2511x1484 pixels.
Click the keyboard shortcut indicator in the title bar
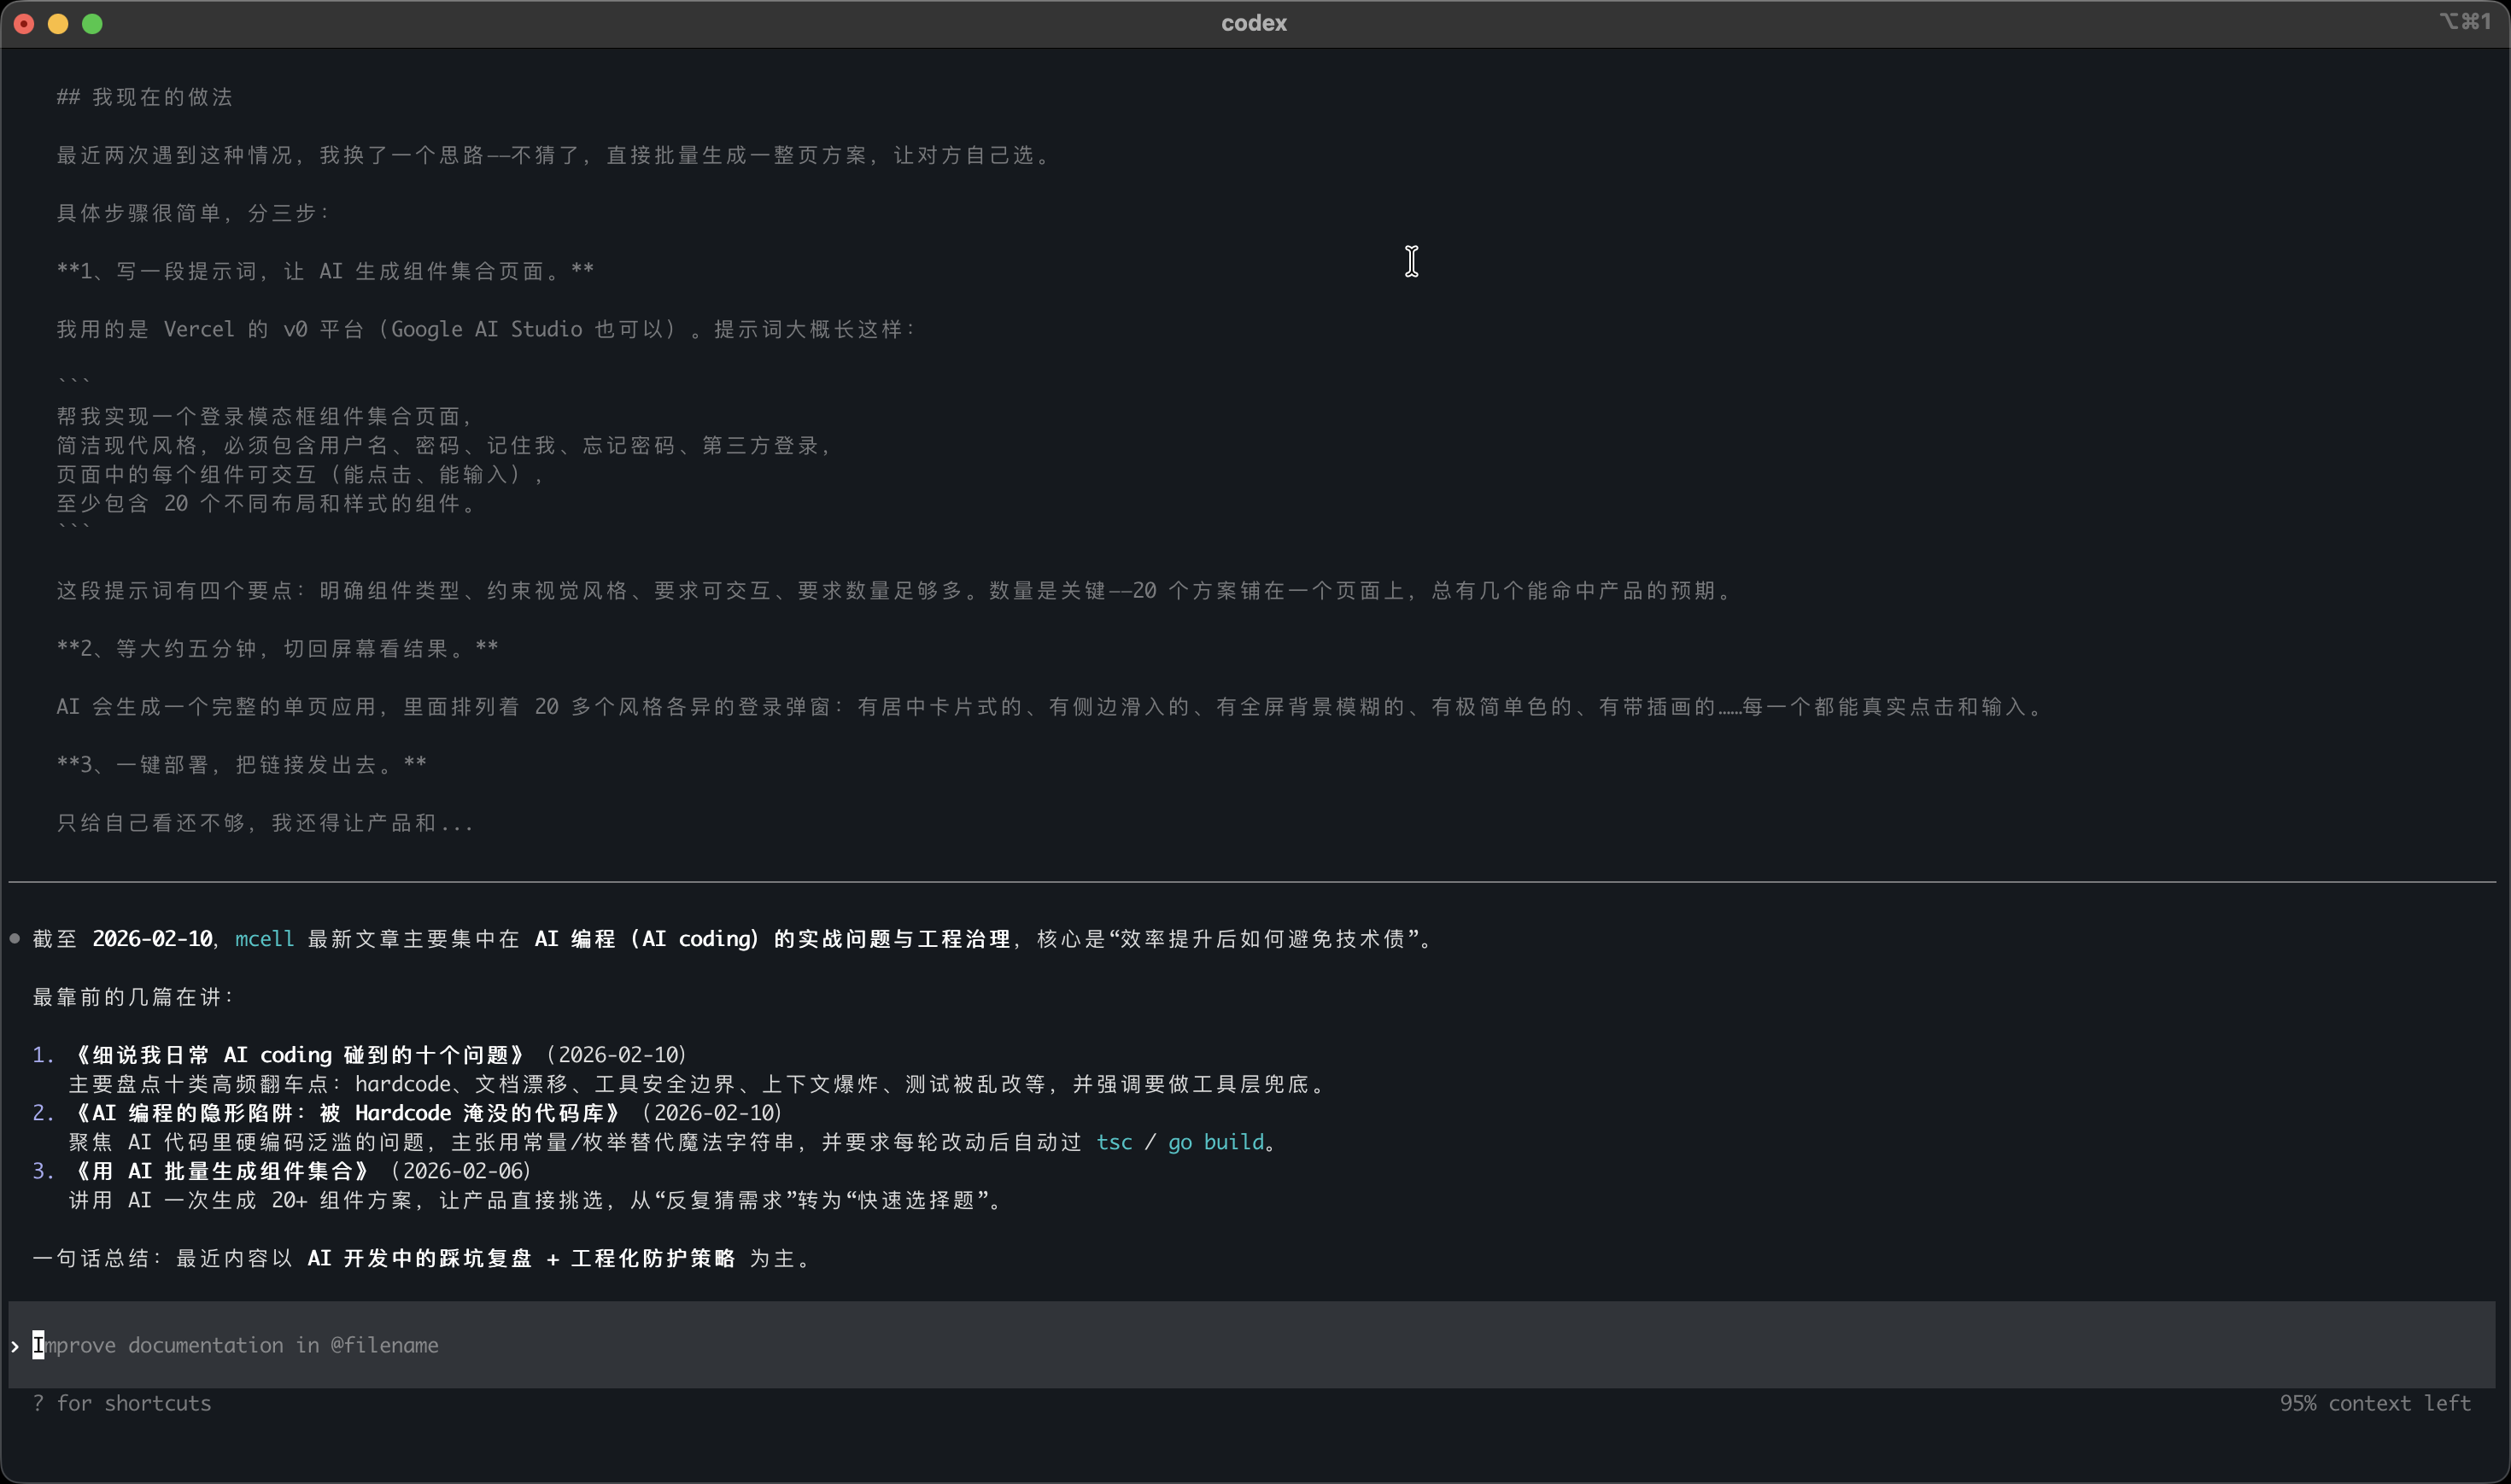(x=2464, y=22)
